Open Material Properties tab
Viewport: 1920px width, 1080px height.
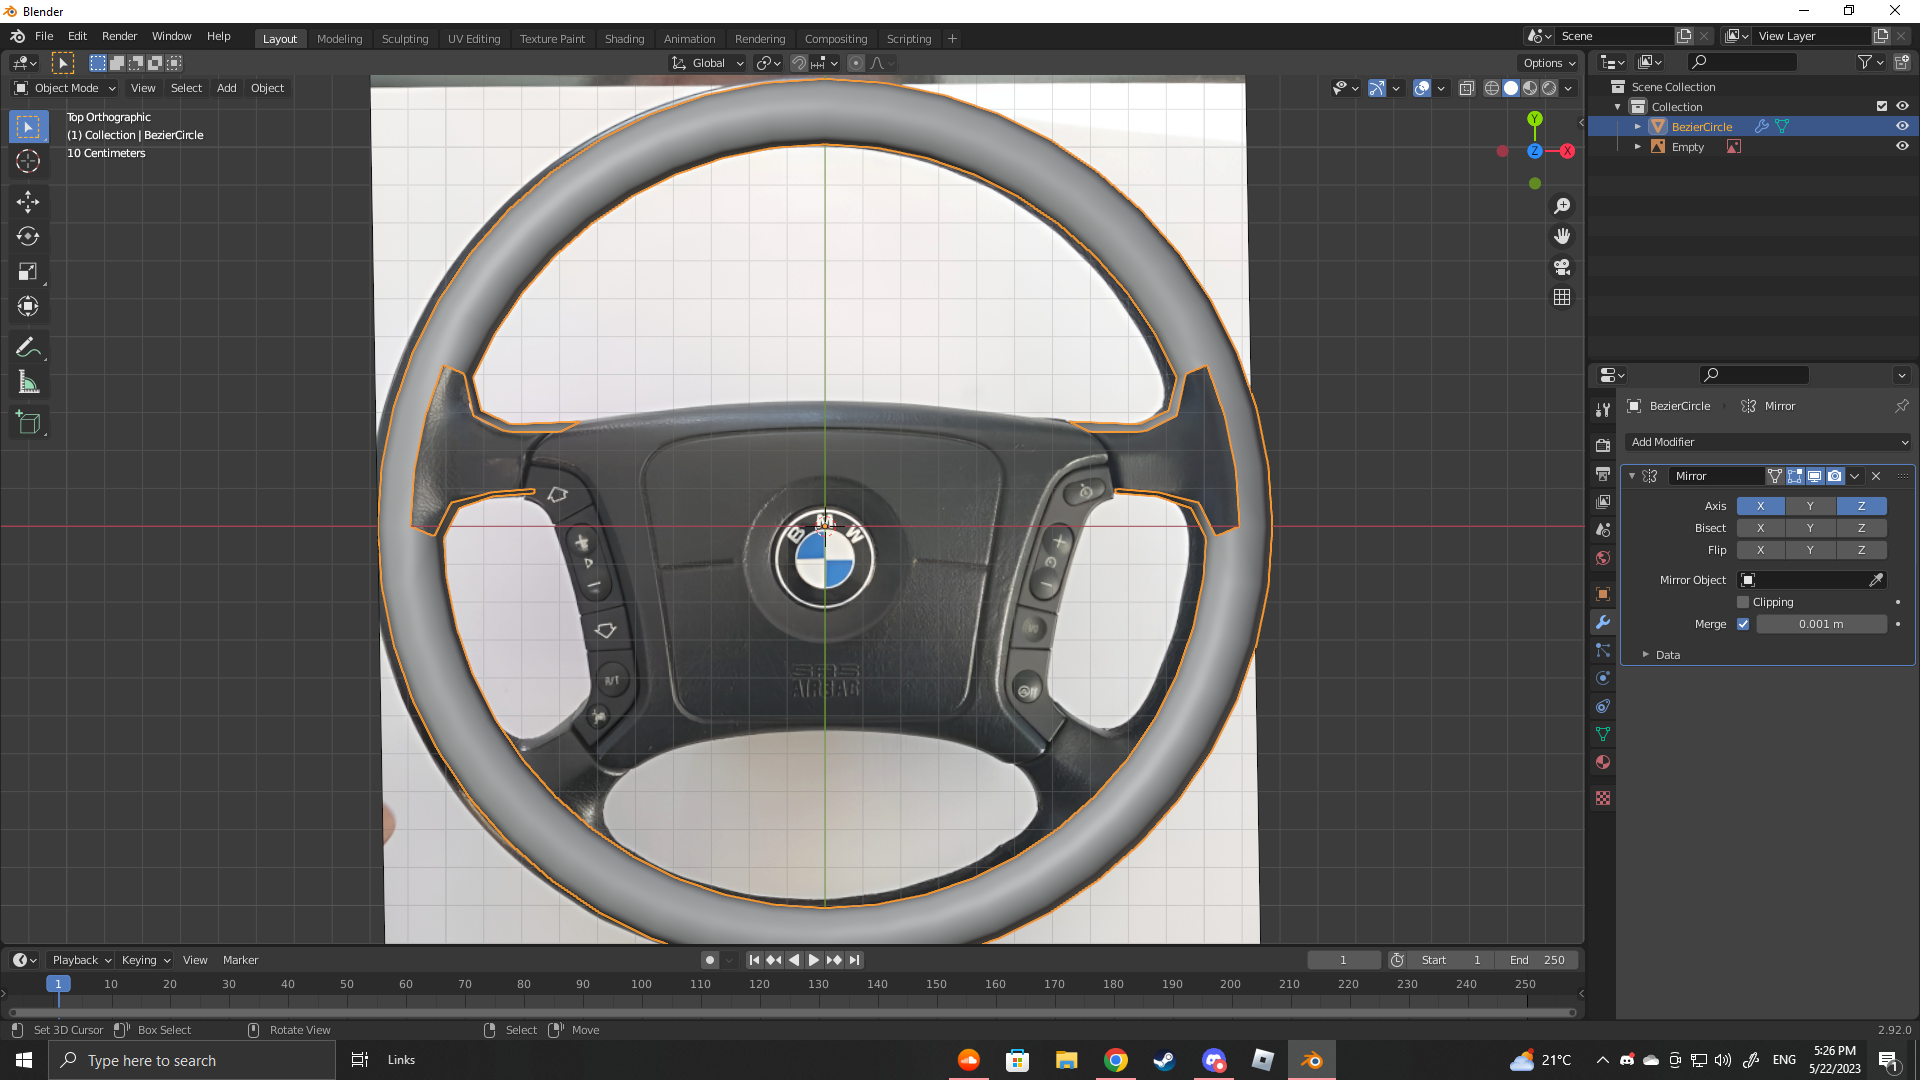pyautogui.click(x=1603, y=762)
